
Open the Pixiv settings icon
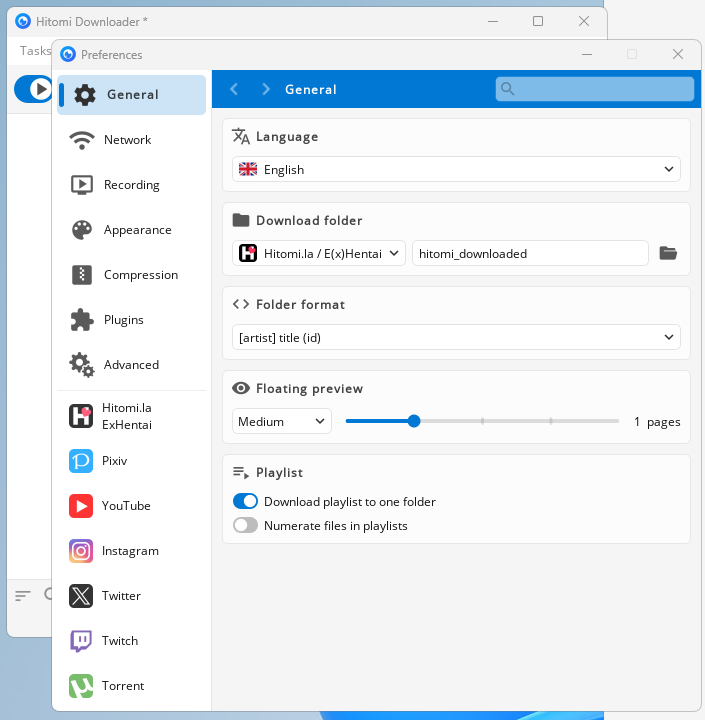[81, 461]
